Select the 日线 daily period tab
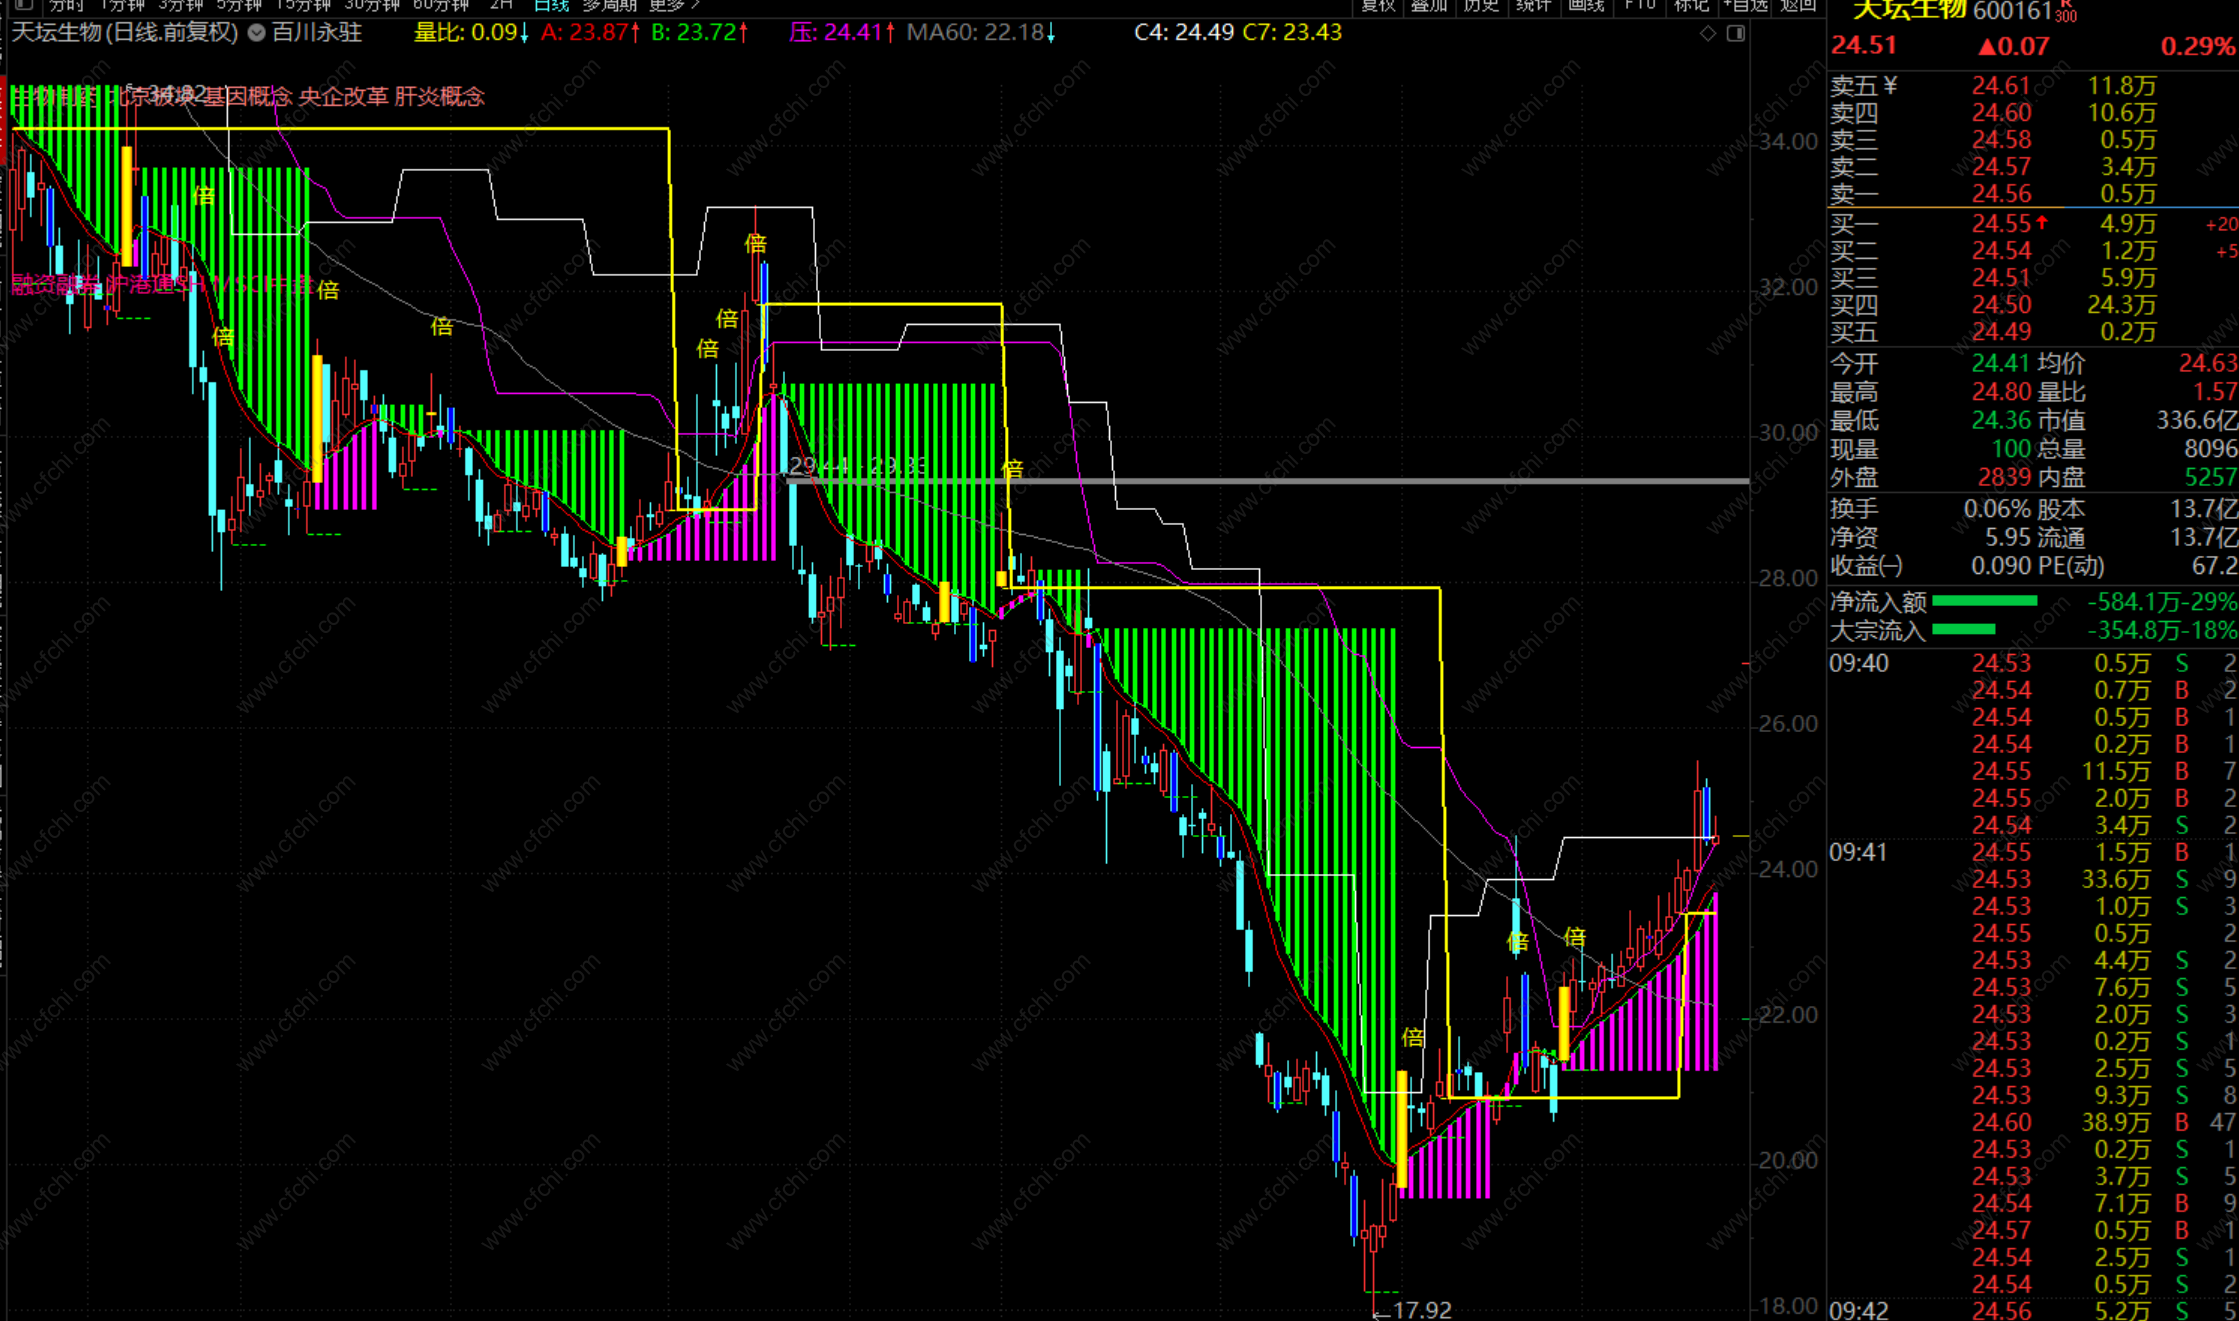 551,5
